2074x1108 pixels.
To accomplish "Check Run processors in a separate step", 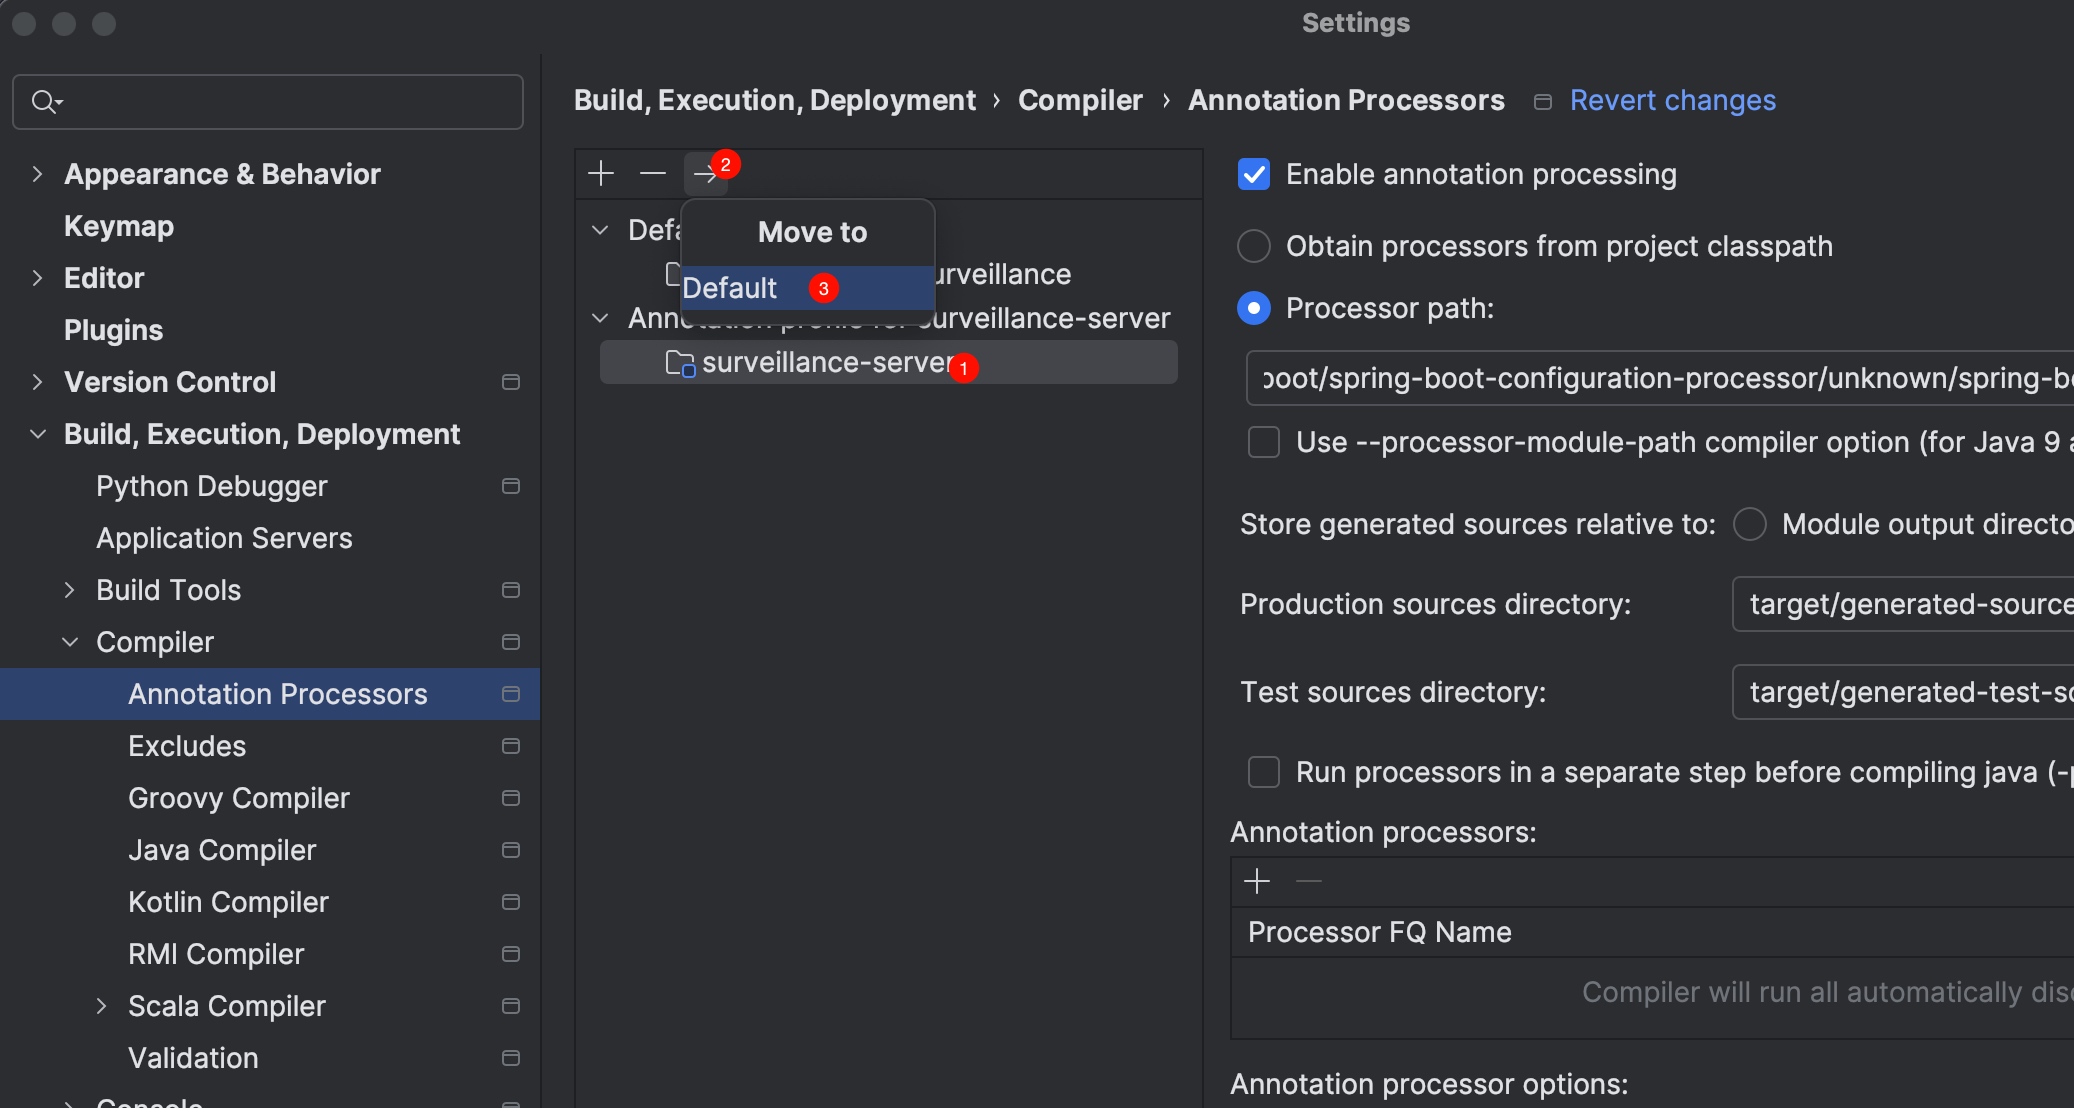I will pyautogui.click(x=1264, y=772).
